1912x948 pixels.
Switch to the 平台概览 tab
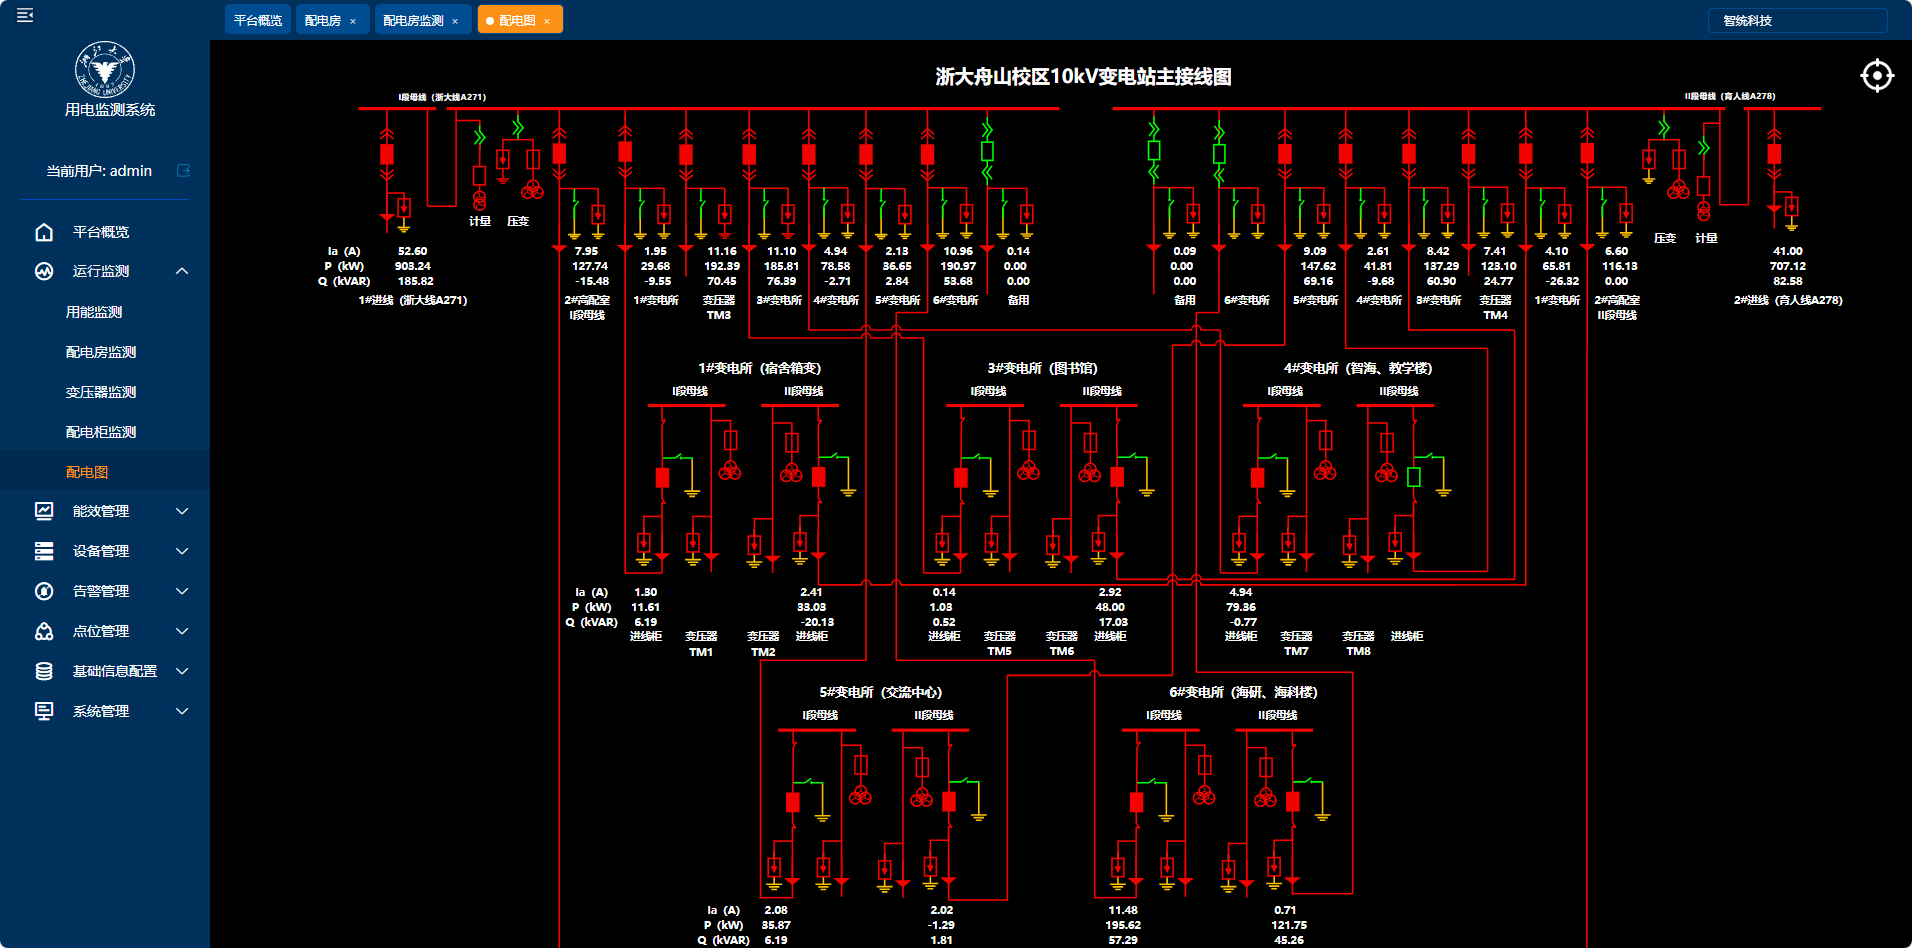258,20
